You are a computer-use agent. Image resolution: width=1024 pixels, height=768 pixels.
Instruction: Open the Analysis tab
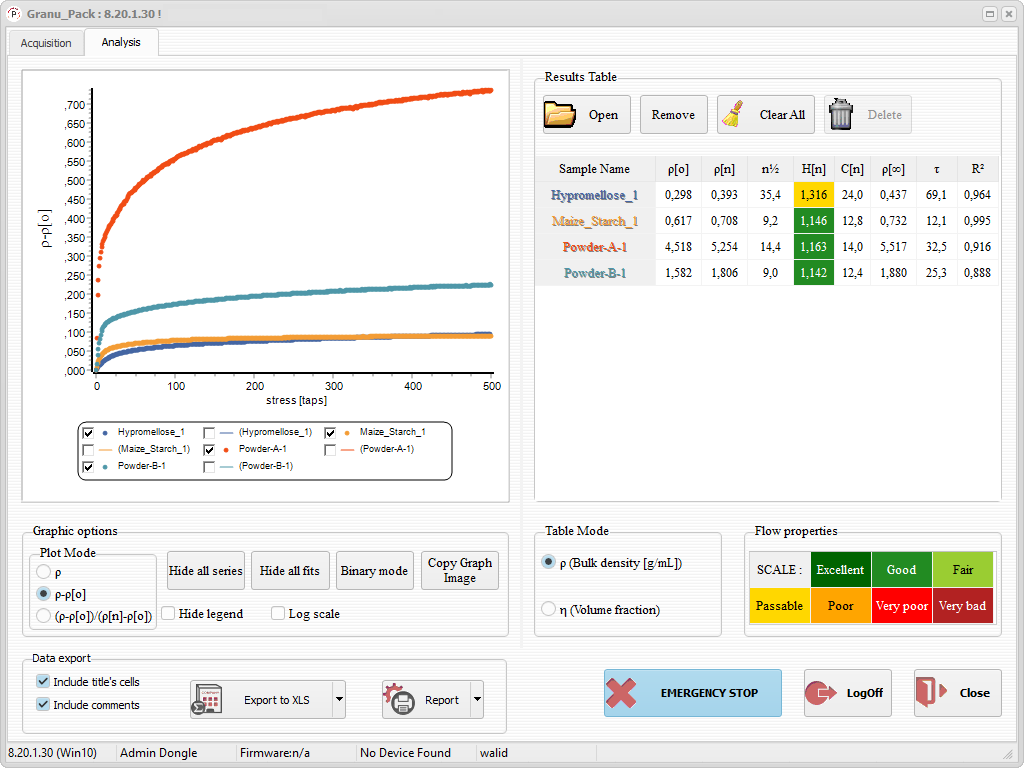coord(120,43)
